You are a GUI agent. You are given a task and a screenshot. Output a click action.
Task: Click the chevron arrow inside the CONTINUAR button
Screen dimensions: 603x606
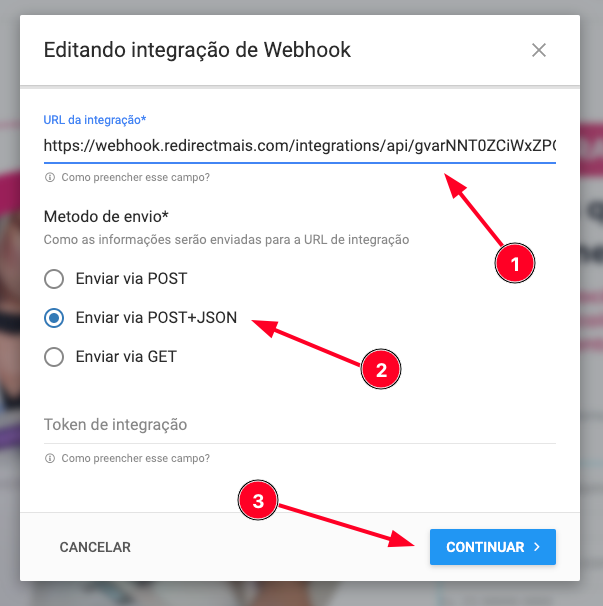[x=537, y=547]
